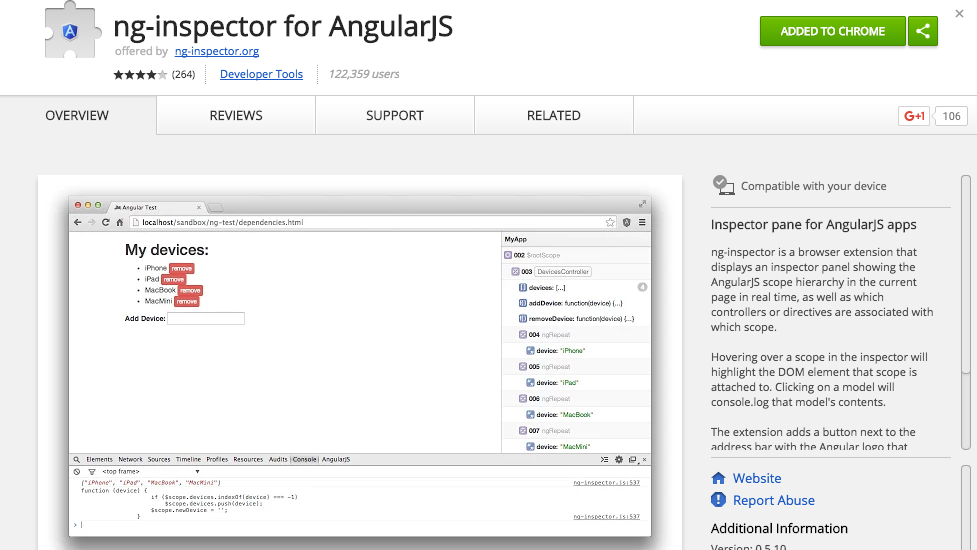Switch to the RELATED tab
Viewport: 977px width, 550px height.
[554, 116]
